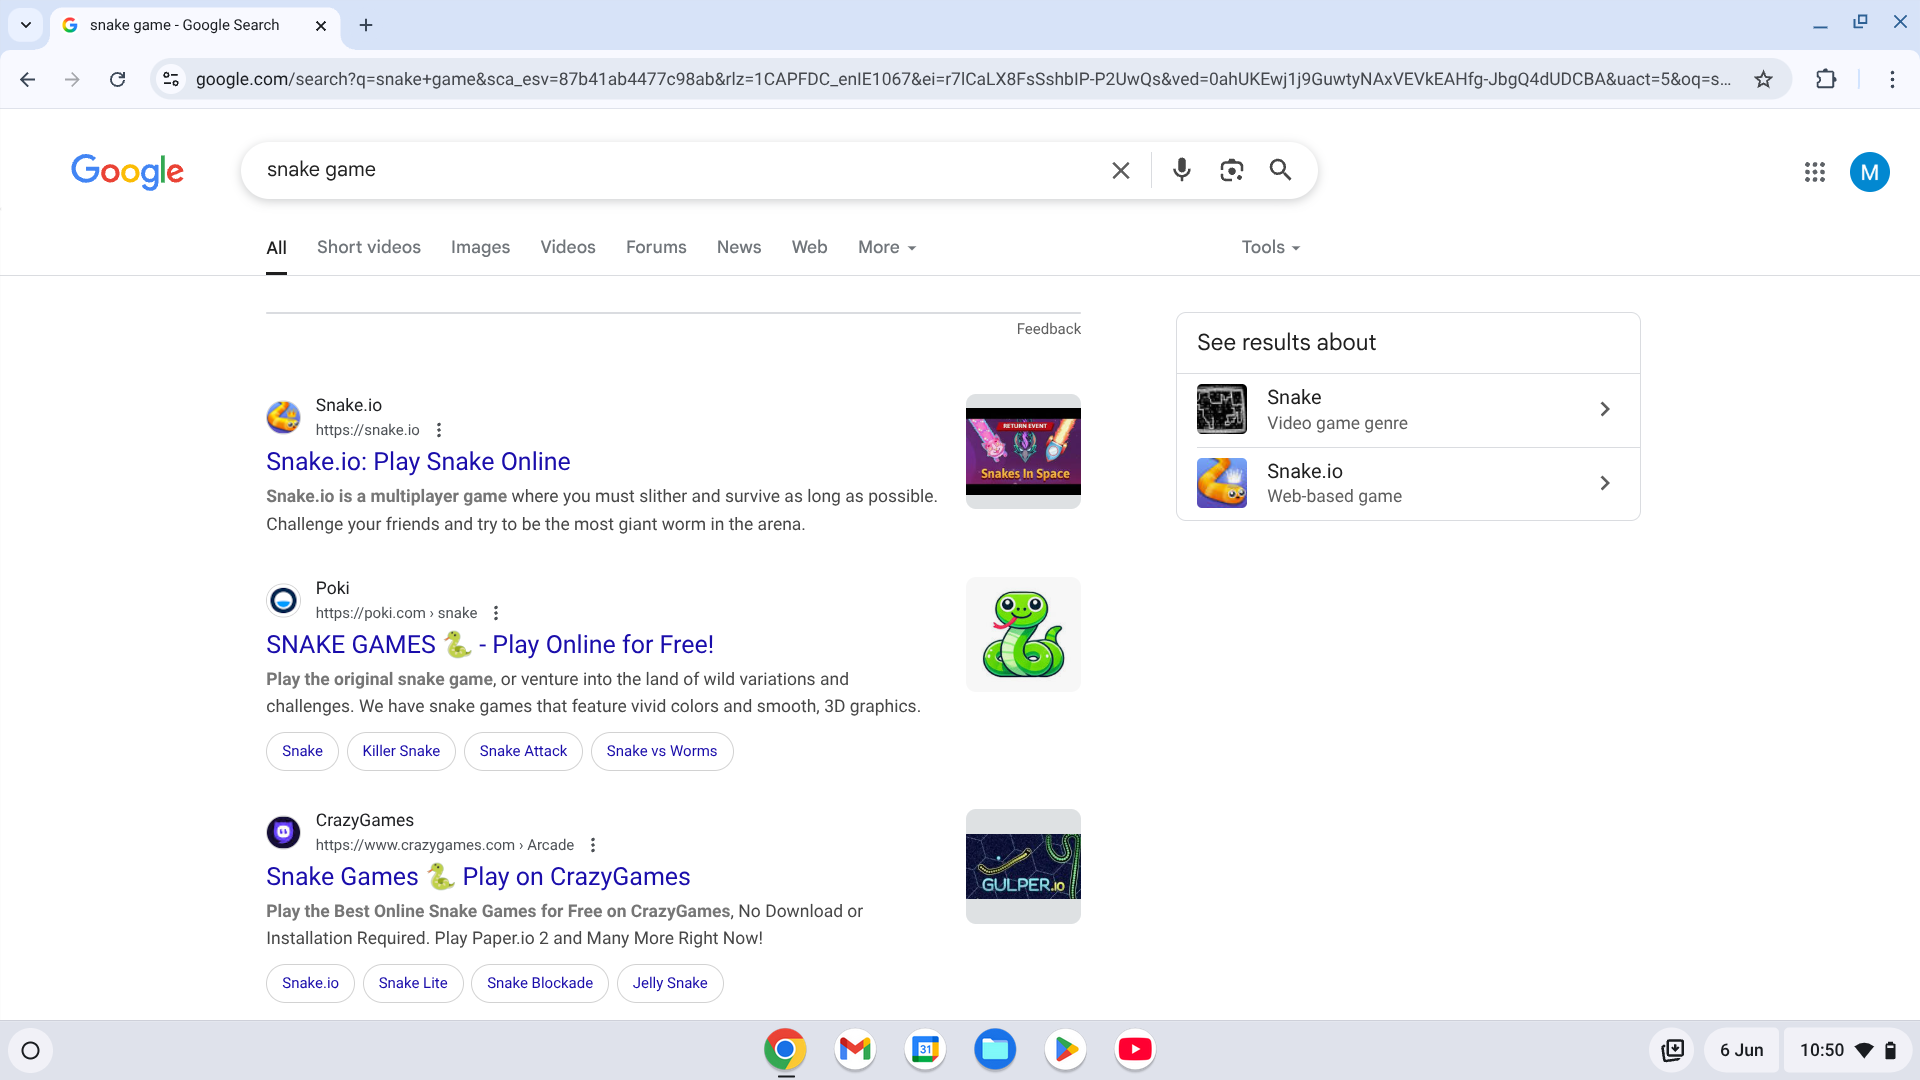
Task: Open more options for Poki result
Action: (x=496, y=613)
